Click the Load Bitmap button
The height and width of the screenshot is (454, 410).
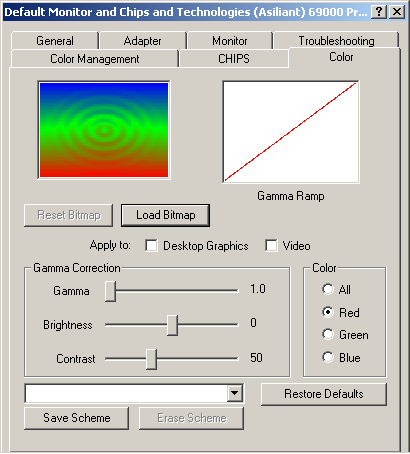(166, 215)
